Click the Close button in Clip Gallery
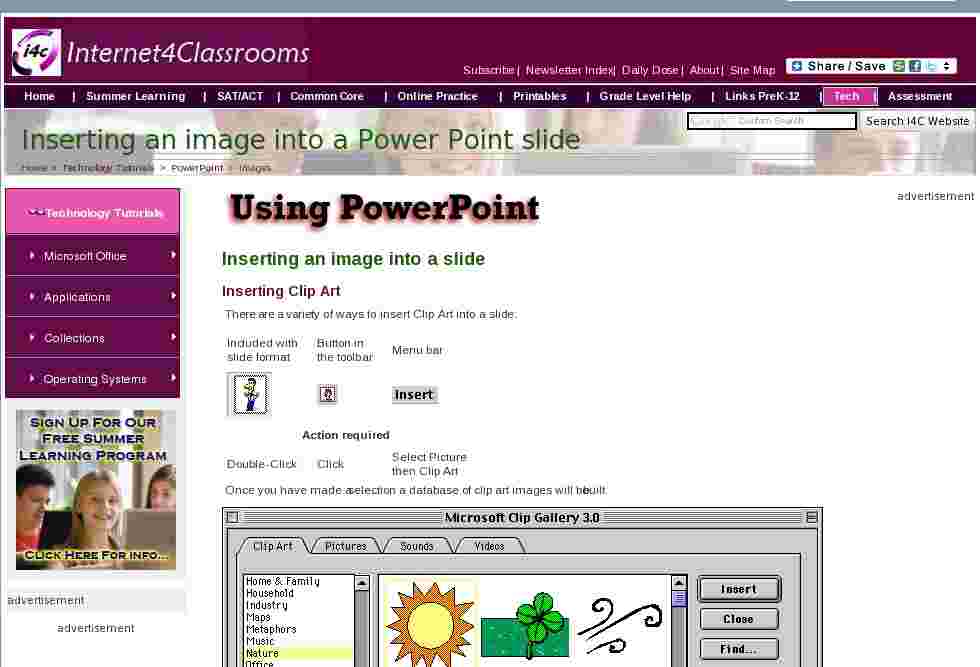980x667 pixels. 739,619
